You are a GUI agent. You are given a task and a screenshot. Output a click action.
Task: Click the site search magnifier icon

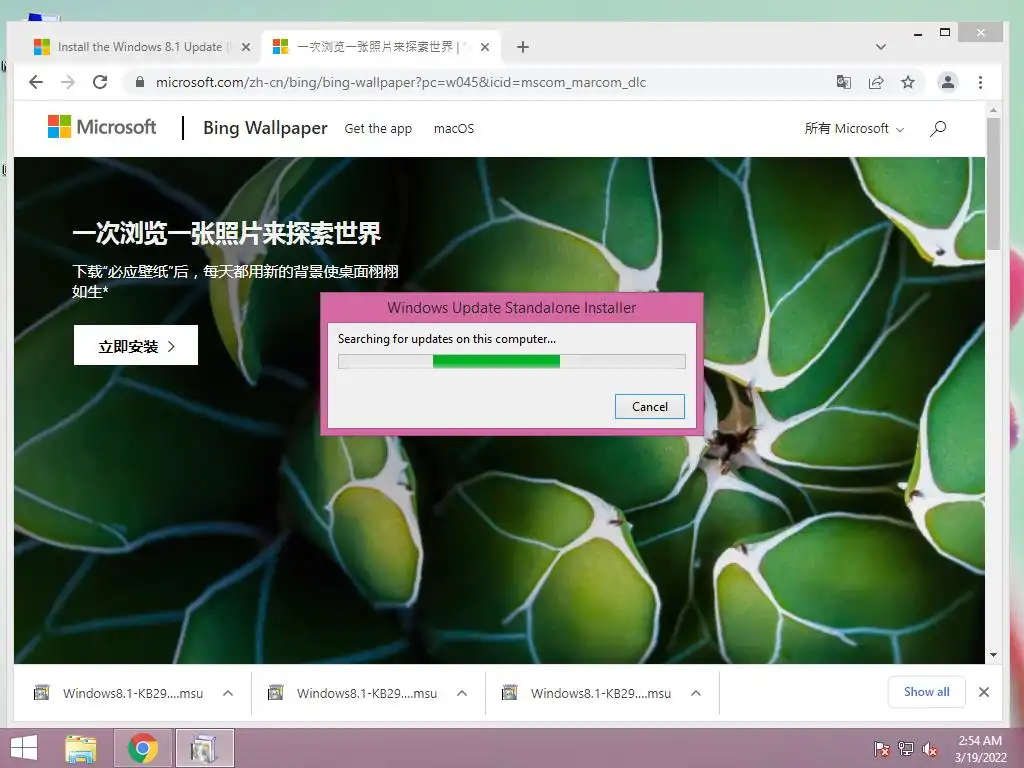click(x=938, y=129)
